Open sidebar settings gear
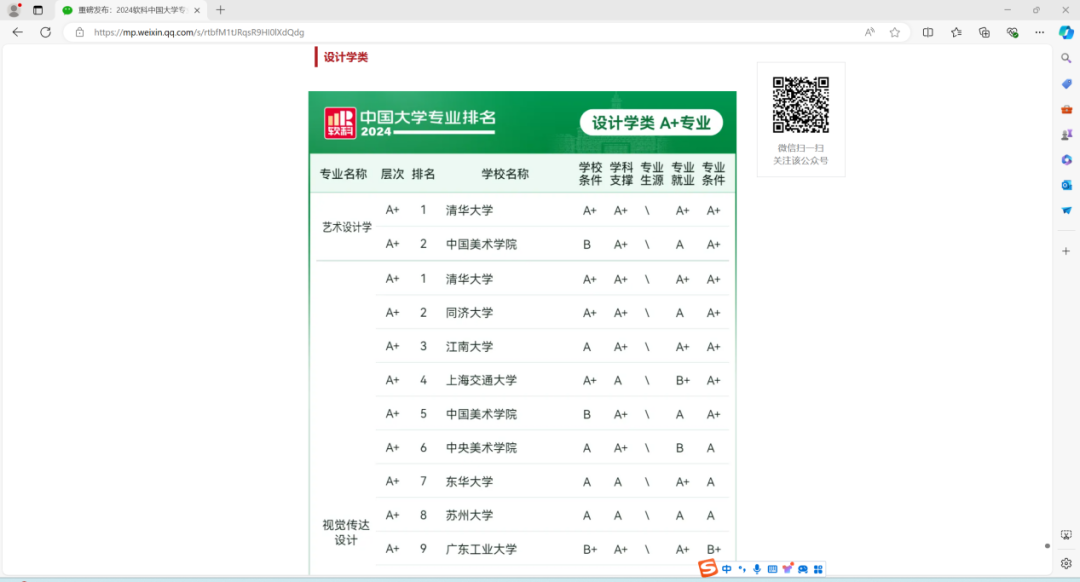 (1066, 563)
